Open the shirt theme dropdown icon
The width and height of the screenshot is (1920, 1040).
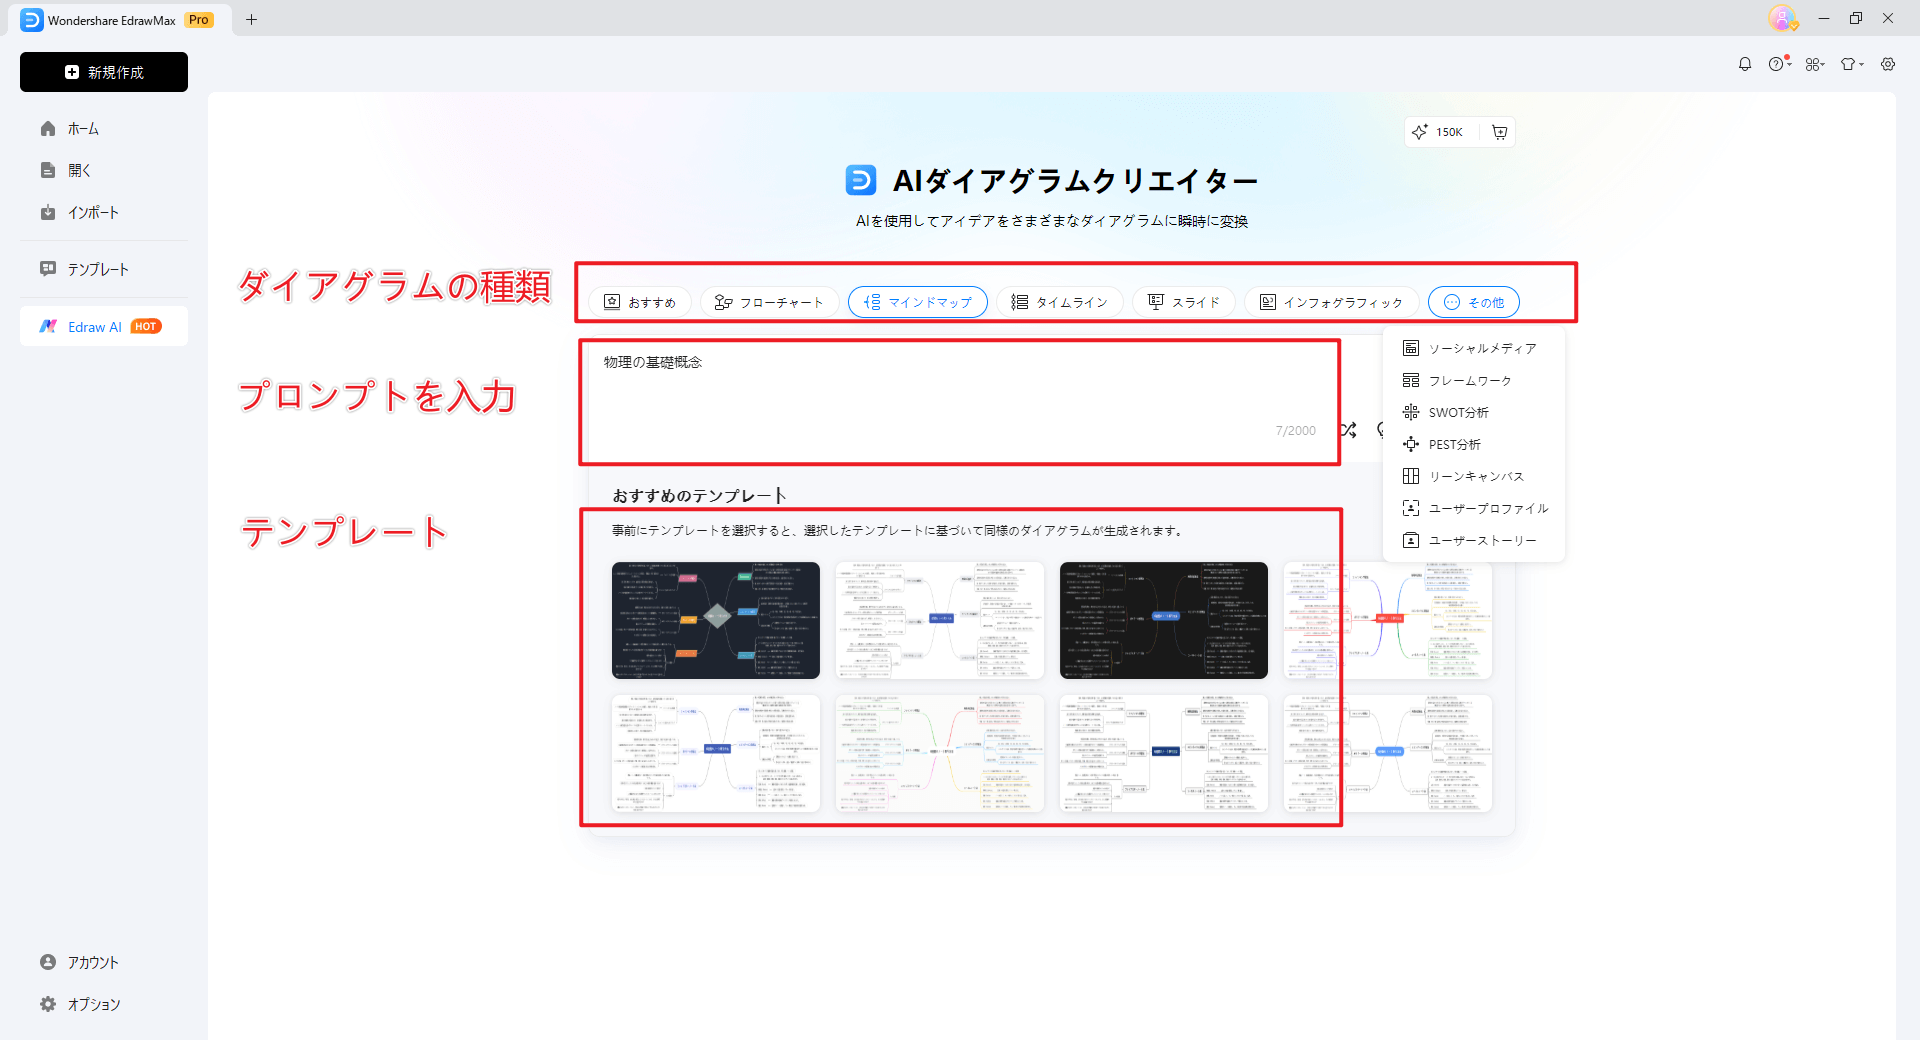point(1852,64)
